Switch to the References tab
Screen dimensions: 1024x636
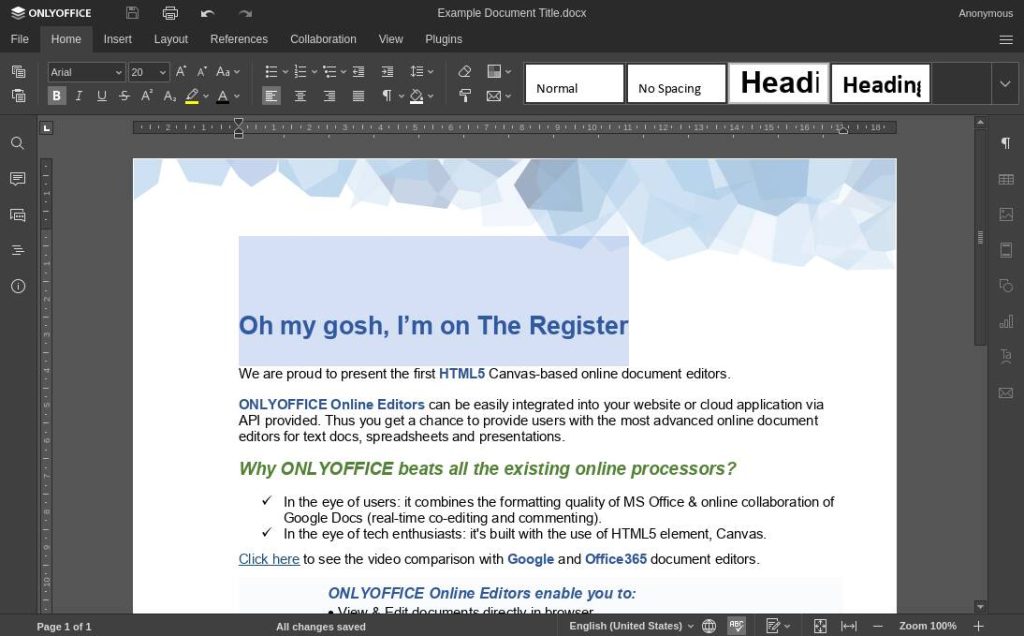239,39
